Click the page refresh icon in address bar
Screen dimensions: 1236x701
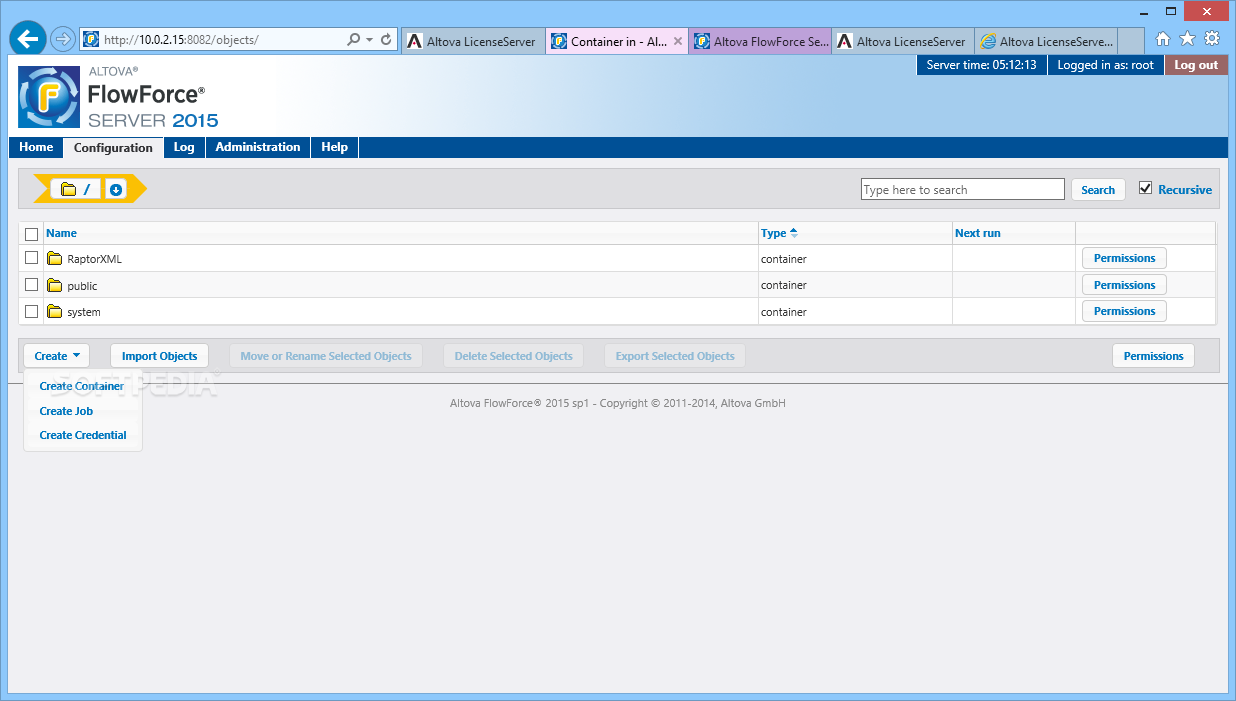tap(386, 40)
